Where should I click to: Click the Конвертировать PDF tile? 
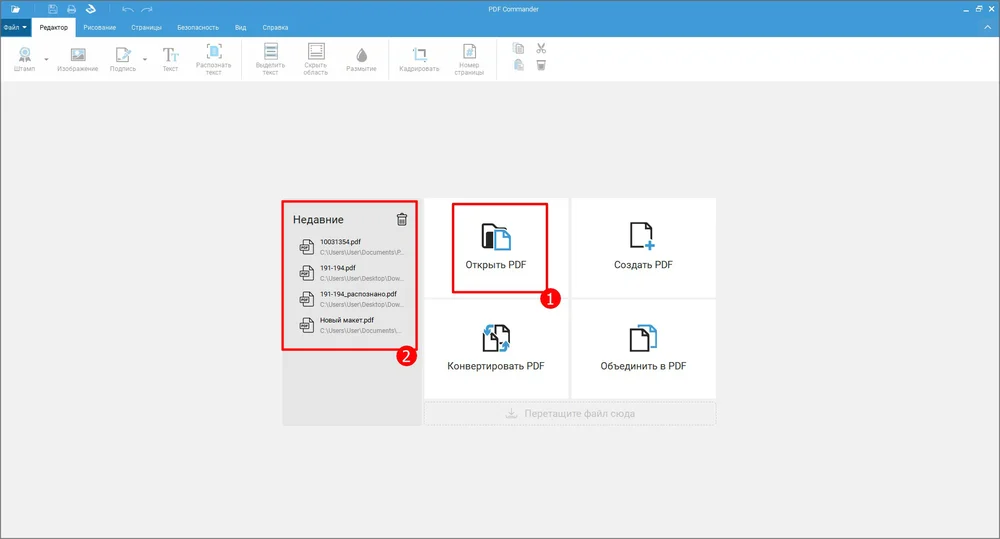(x=496, y=349)
